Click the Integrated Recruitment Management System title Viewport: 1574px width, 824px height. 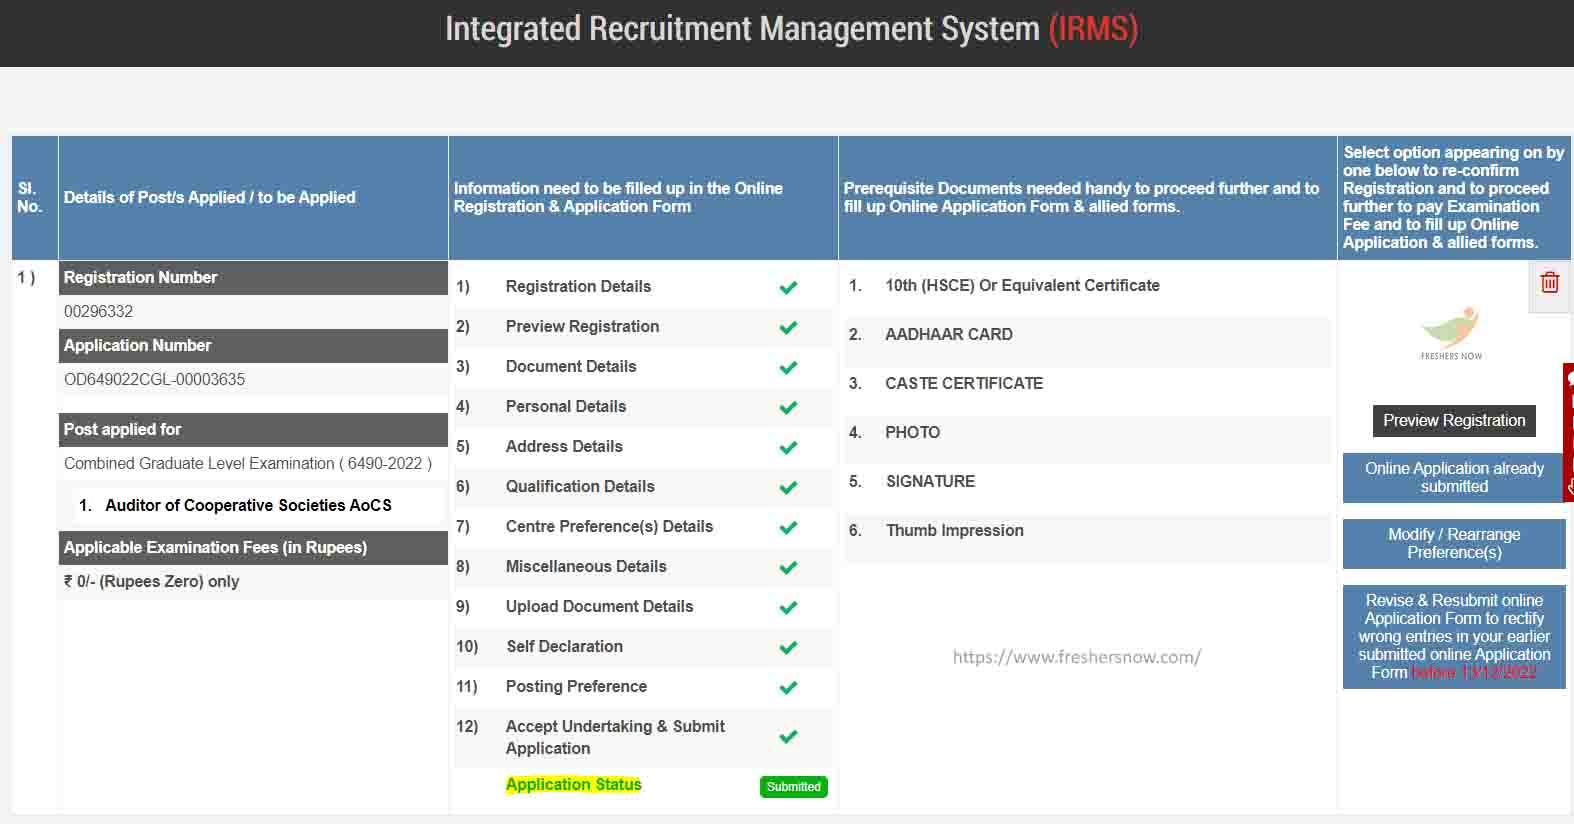791,29
